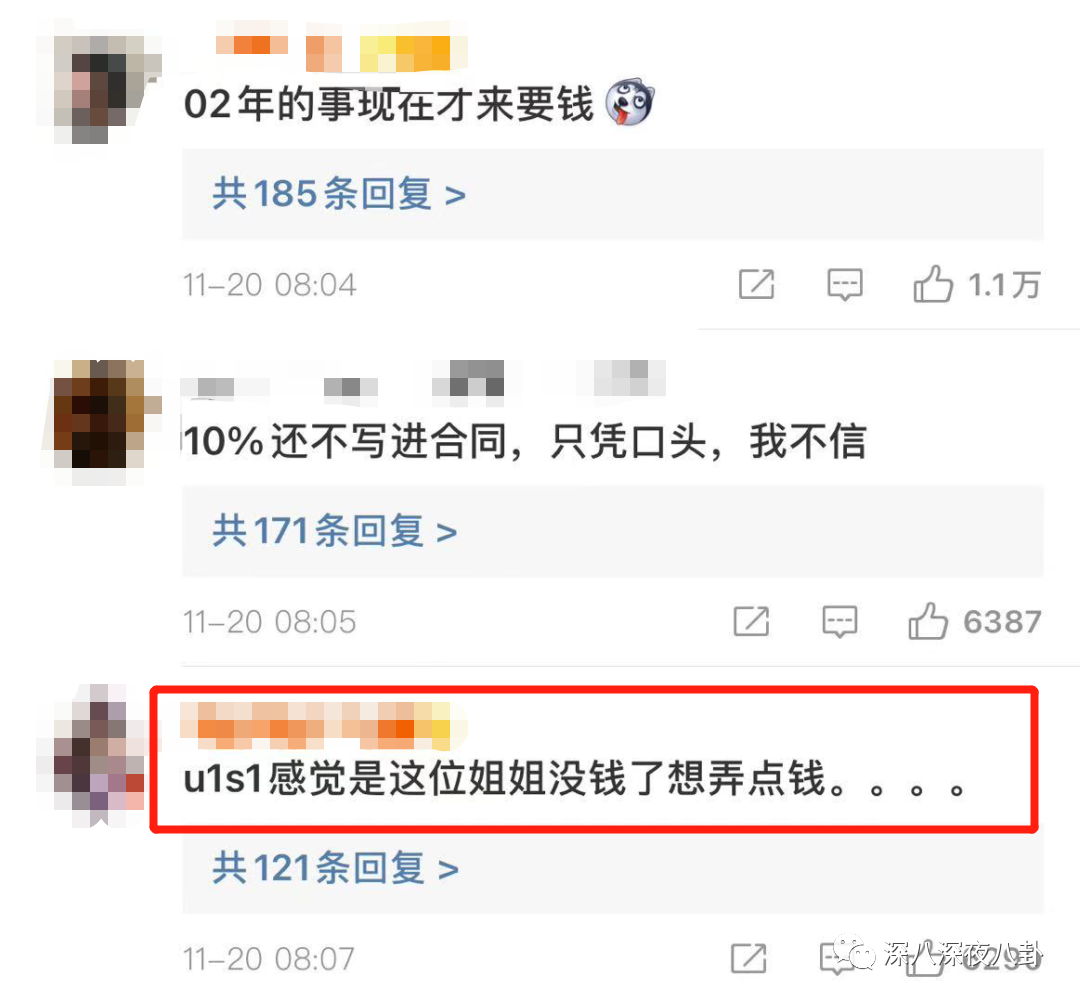1080x1002 pixels.
Task: Reply to the 08:04 comment via bubble icon
Action: [844, 284]
